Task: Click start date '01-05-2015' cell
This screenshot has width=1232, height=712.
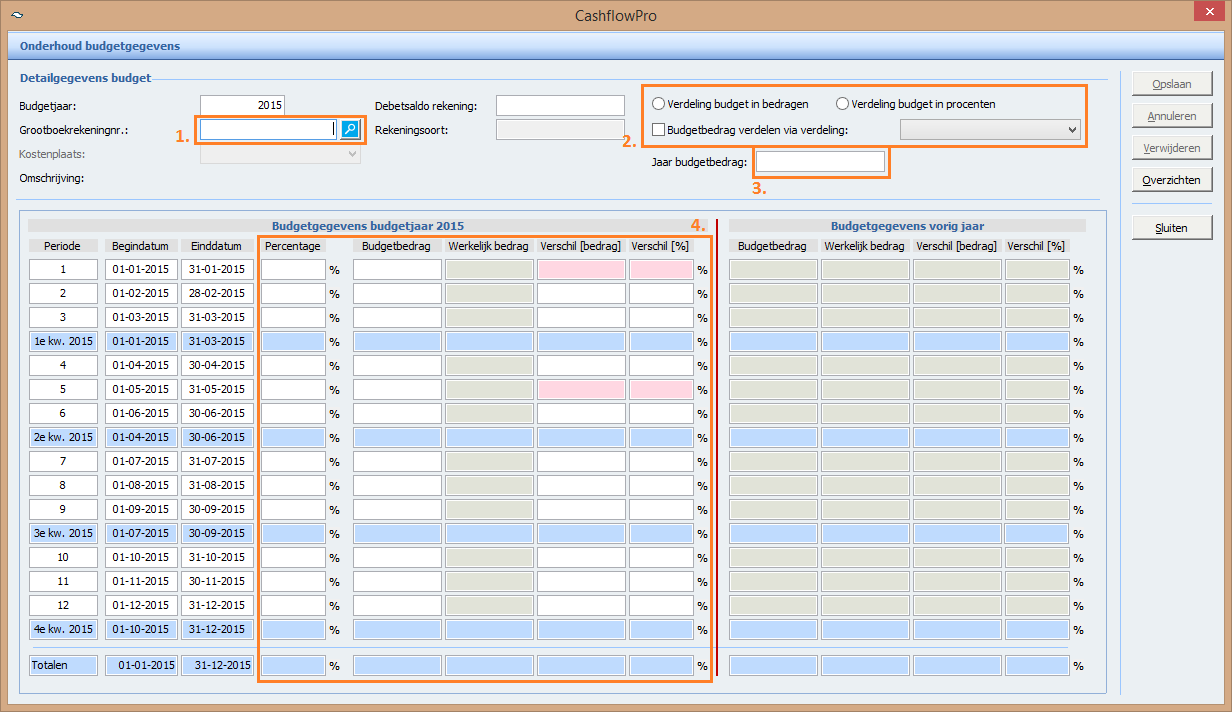Action: point(141,389)
